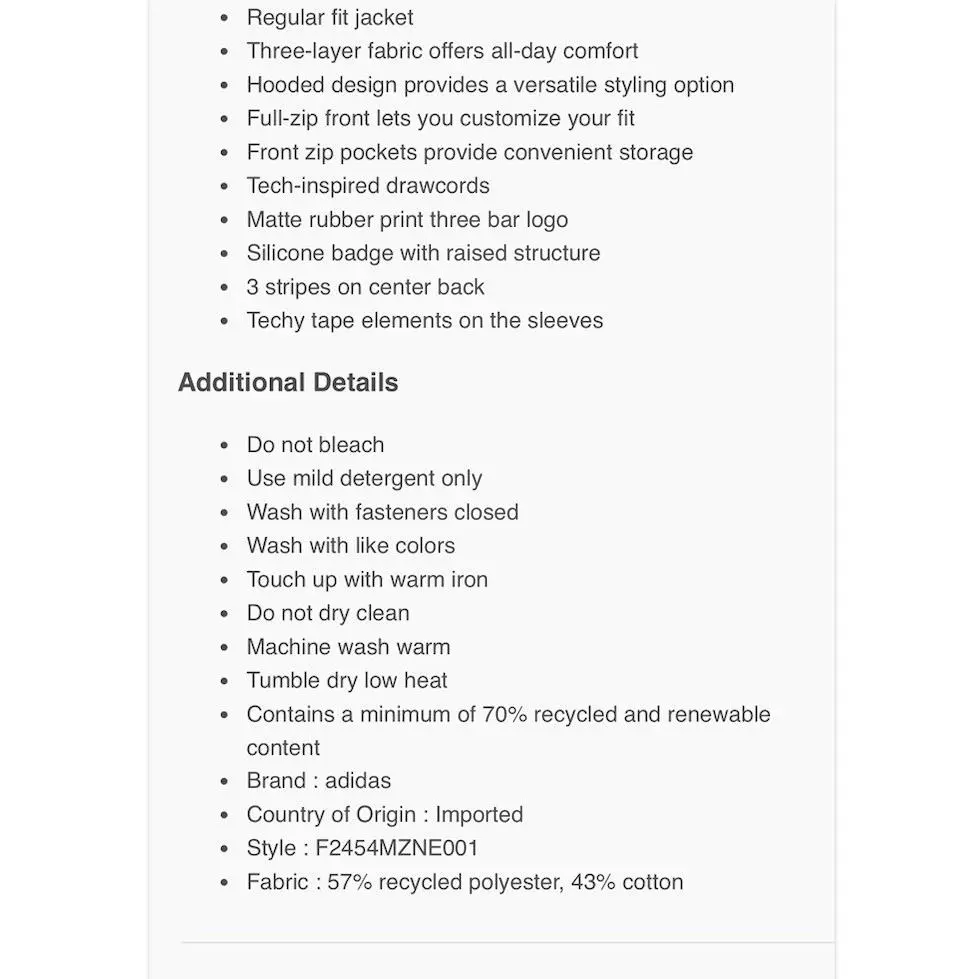Click 'Tumble dry low heat' text
This screenshot has height=979, width=979.
(x=347, y=681)
